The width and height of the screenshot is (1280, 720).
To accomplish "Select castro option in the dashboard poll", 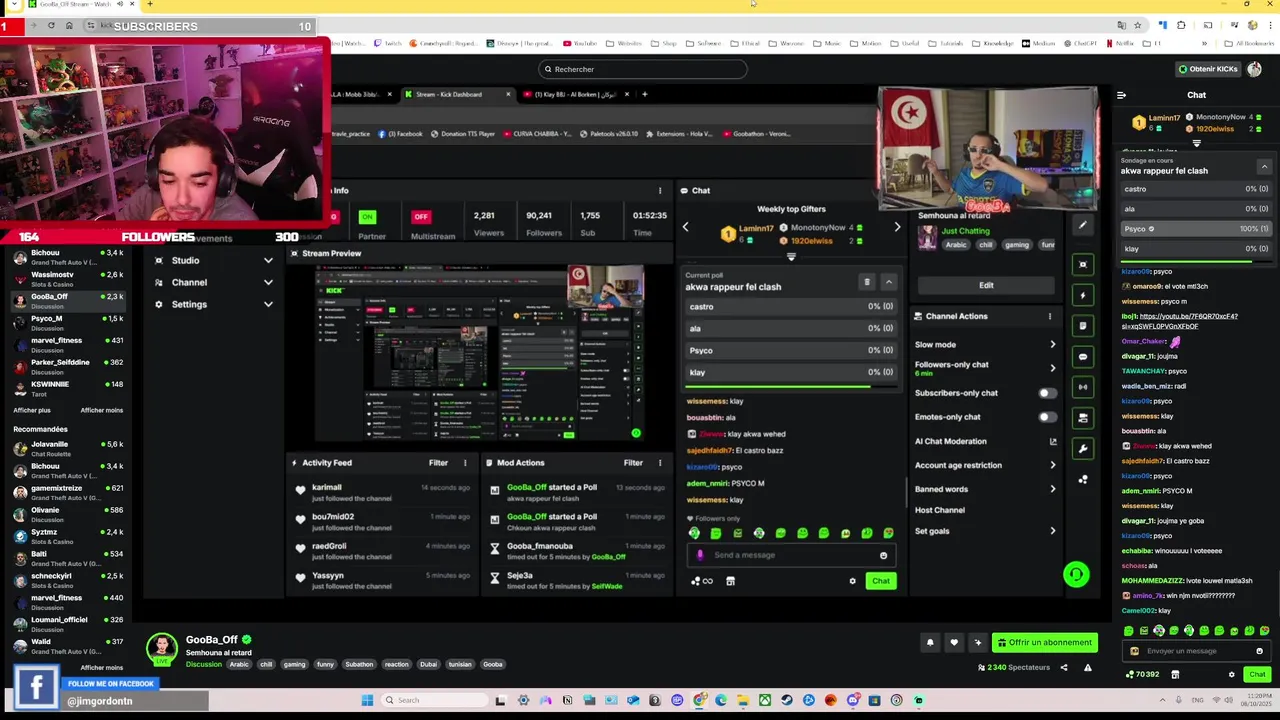I will tap(790, 307).
